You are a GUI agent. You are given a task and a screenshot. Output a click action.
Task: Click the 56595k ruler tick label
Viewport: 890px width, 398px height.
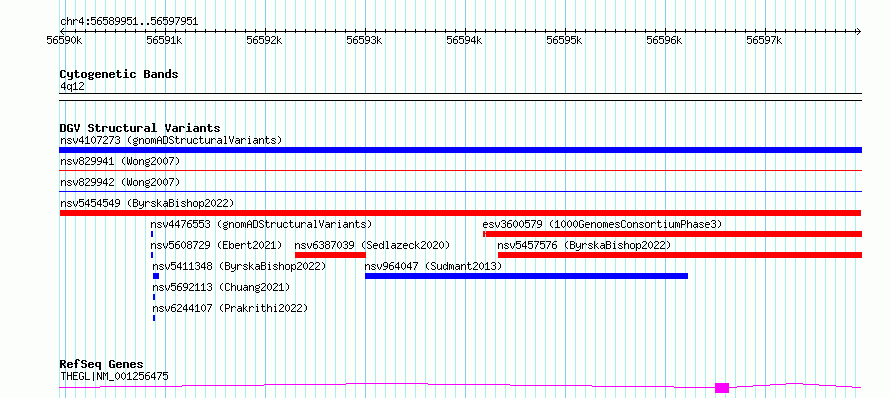(564, 41)
